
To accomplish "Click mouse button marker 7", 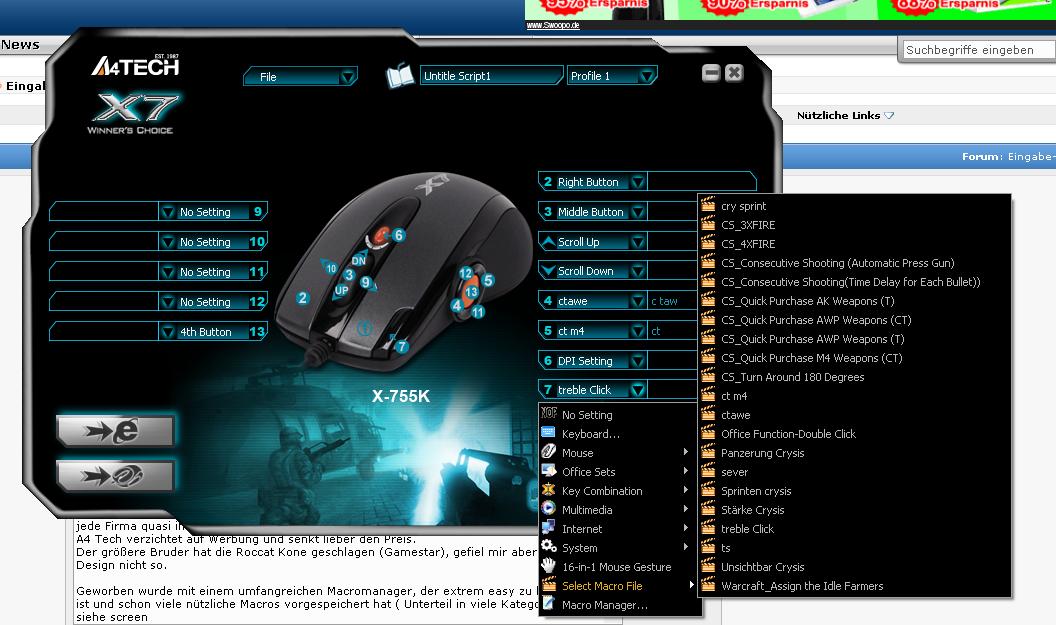I will coord(401,347).
